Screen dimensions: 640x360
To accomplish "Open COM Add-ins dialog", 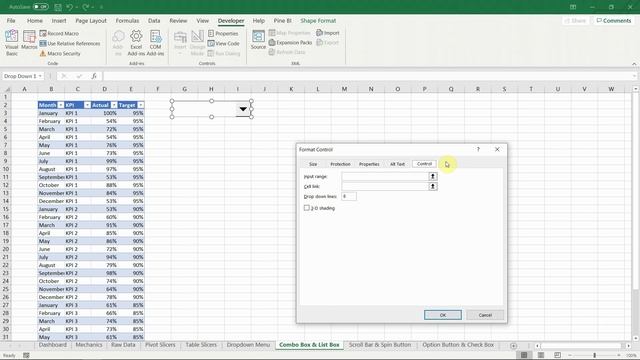I will pos(156,42).
